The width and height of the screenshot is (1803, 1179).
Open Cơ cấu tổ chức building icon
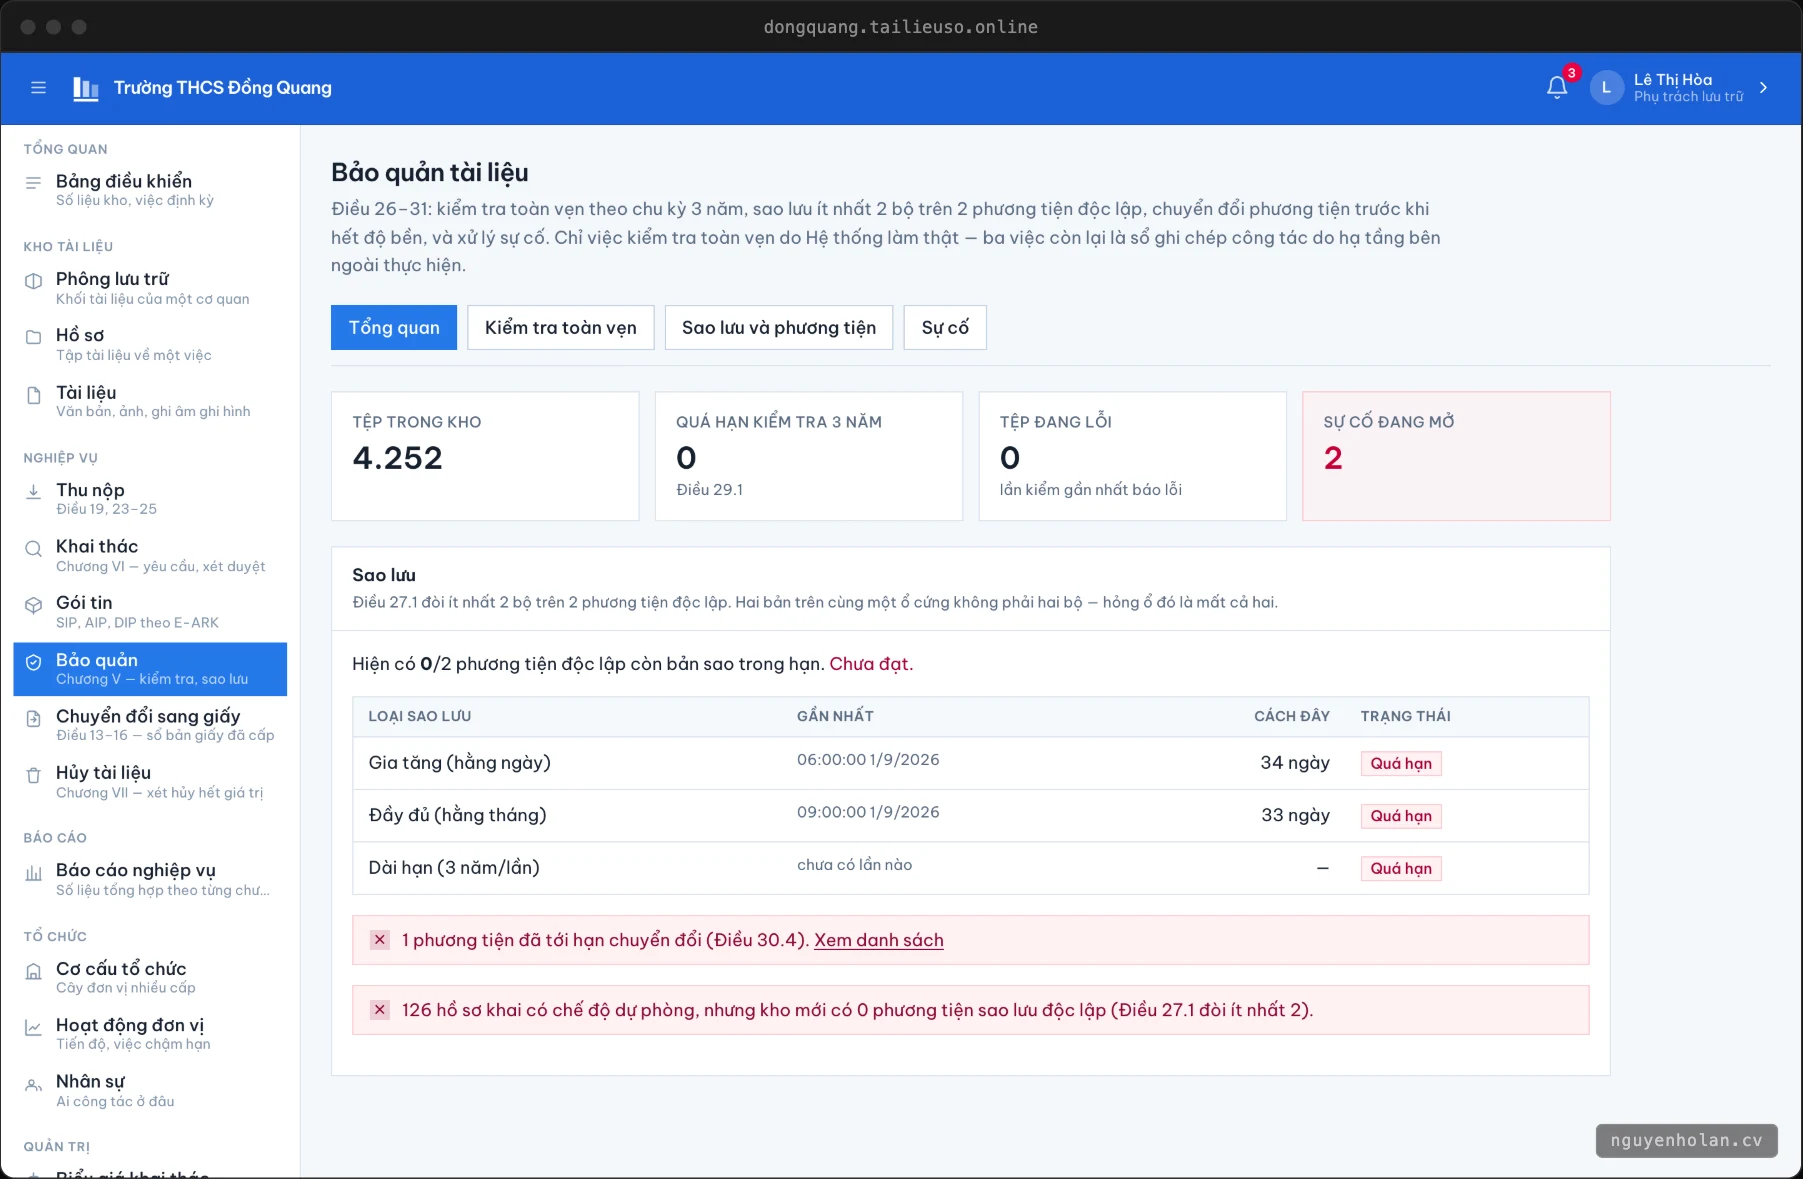(33, 971)
